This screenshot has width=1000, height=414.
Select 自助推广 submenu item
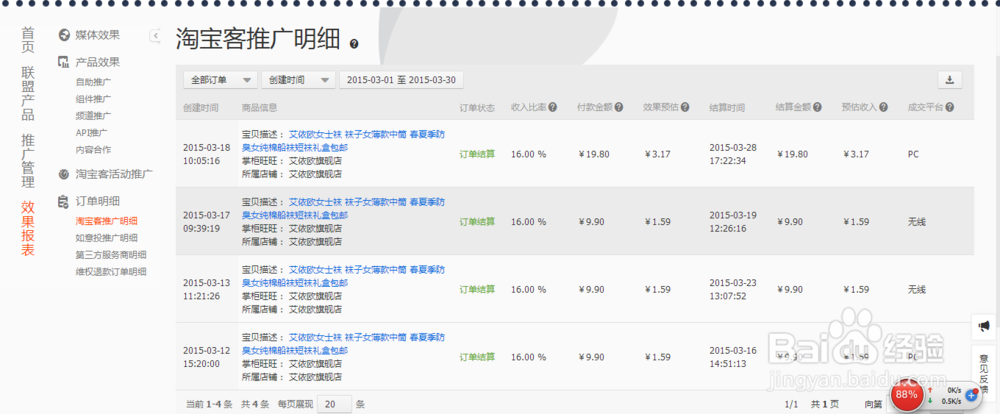93,82
